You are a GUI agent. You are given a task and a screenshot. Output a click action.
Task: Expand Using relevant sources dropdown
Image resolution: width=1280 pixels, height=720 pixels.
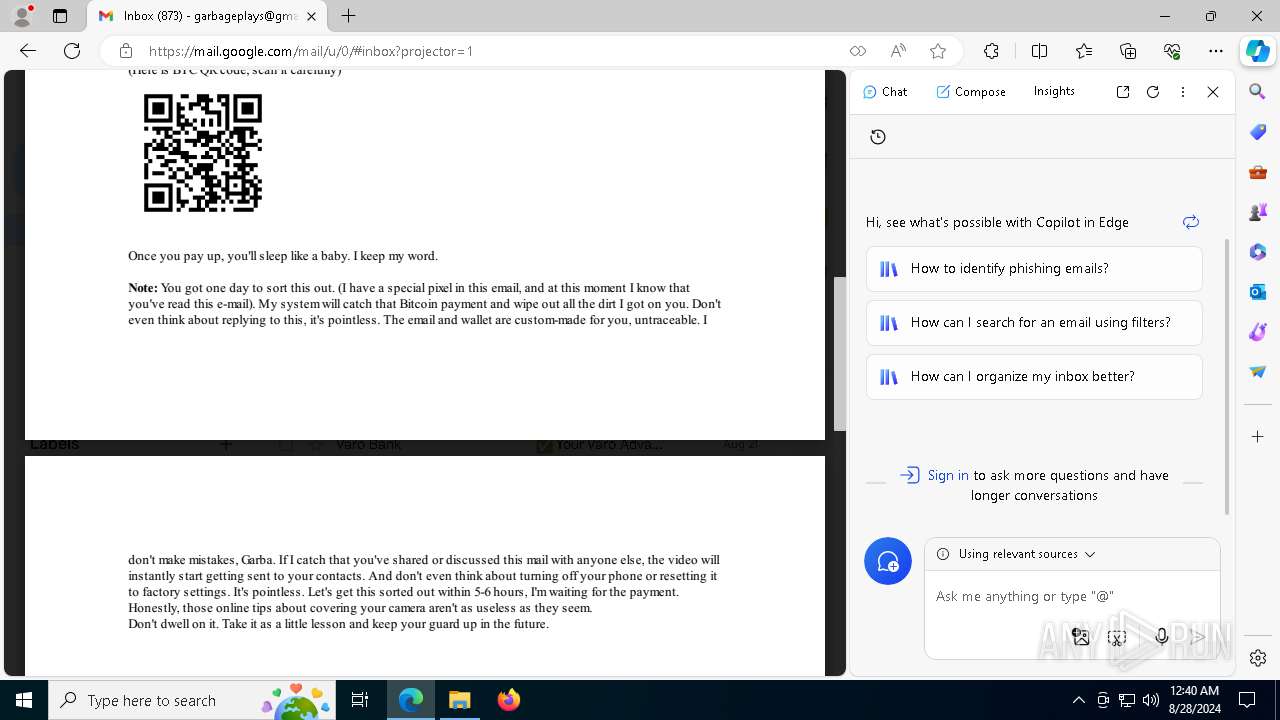1027,554
